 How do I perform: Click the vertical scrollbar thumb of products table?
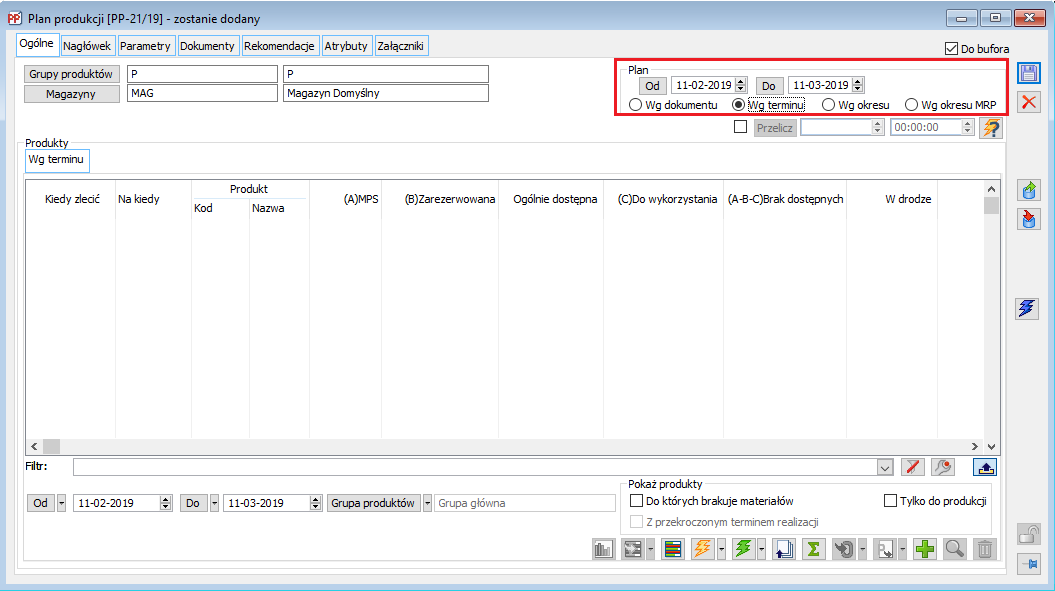991,205
